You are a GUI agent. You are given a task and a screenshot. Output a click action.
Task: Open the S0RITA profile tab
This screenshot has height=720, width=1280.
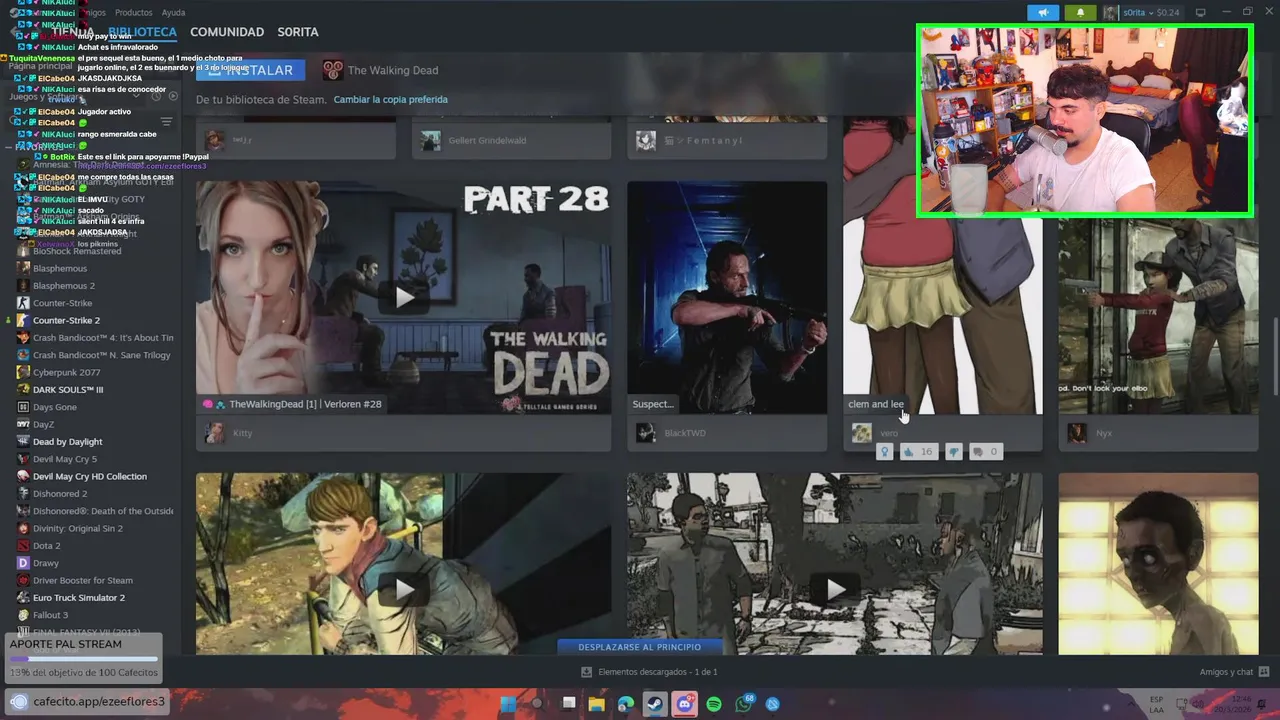pyautogui.click(x=298, y=32)
